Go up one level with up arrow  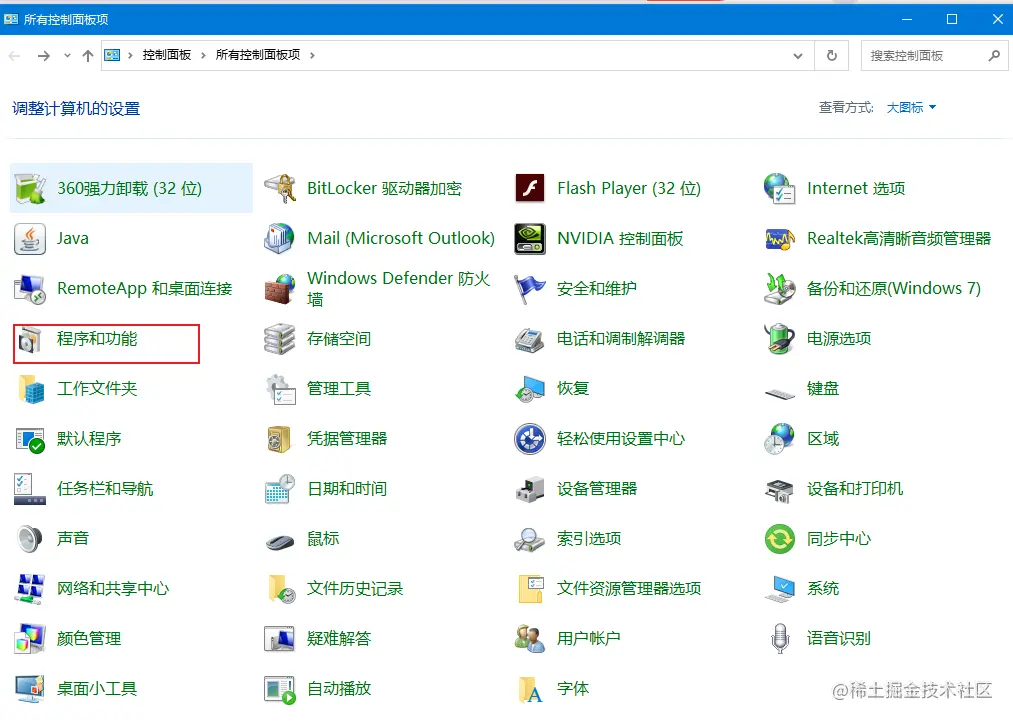pyautogui.click(x=88, y=56)
